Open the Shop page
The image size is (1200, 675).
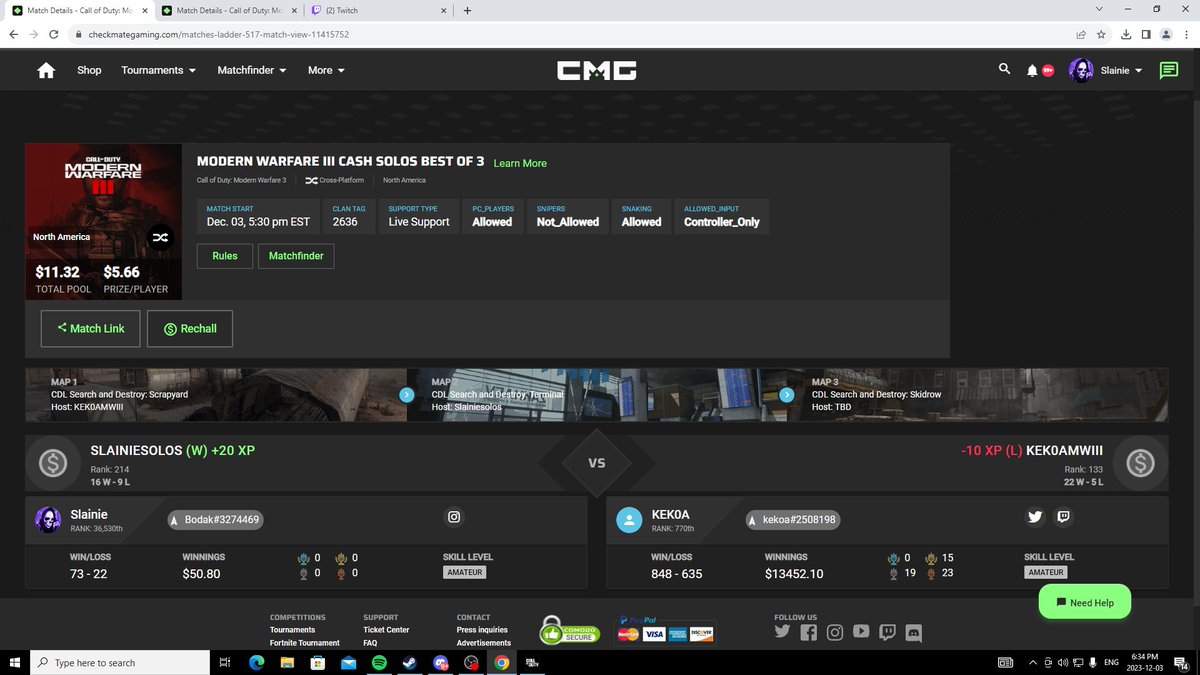(x=89, y=70)
